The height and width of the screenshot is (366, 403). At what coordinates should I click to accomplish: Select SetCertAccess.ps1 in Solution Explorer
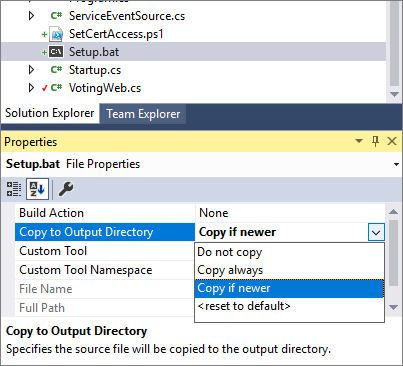pos(116,34)
